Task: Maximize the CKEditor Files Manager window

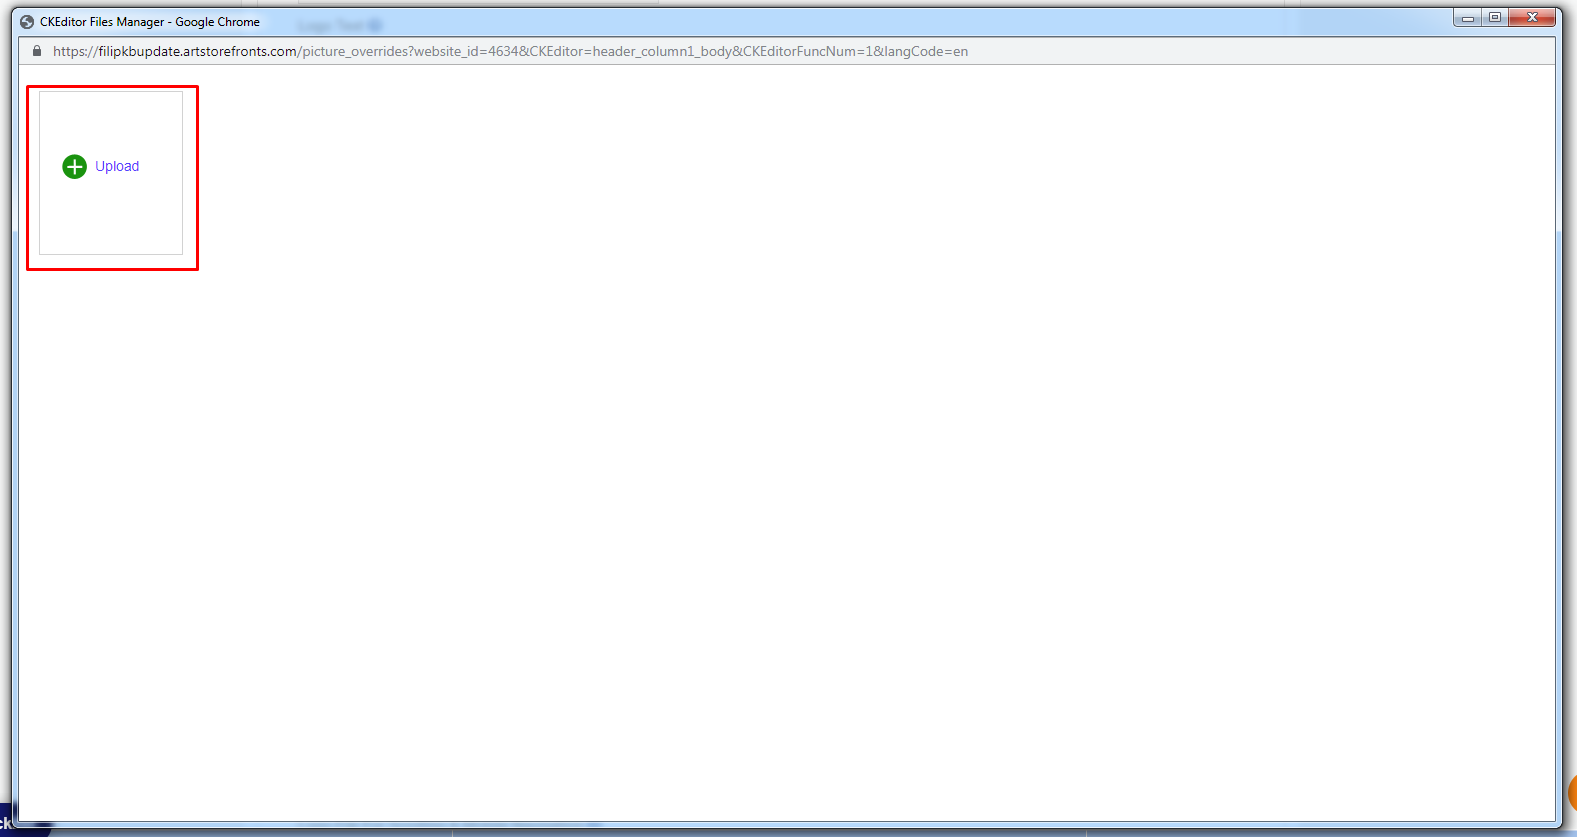Action: click(x=1495, y=18)
